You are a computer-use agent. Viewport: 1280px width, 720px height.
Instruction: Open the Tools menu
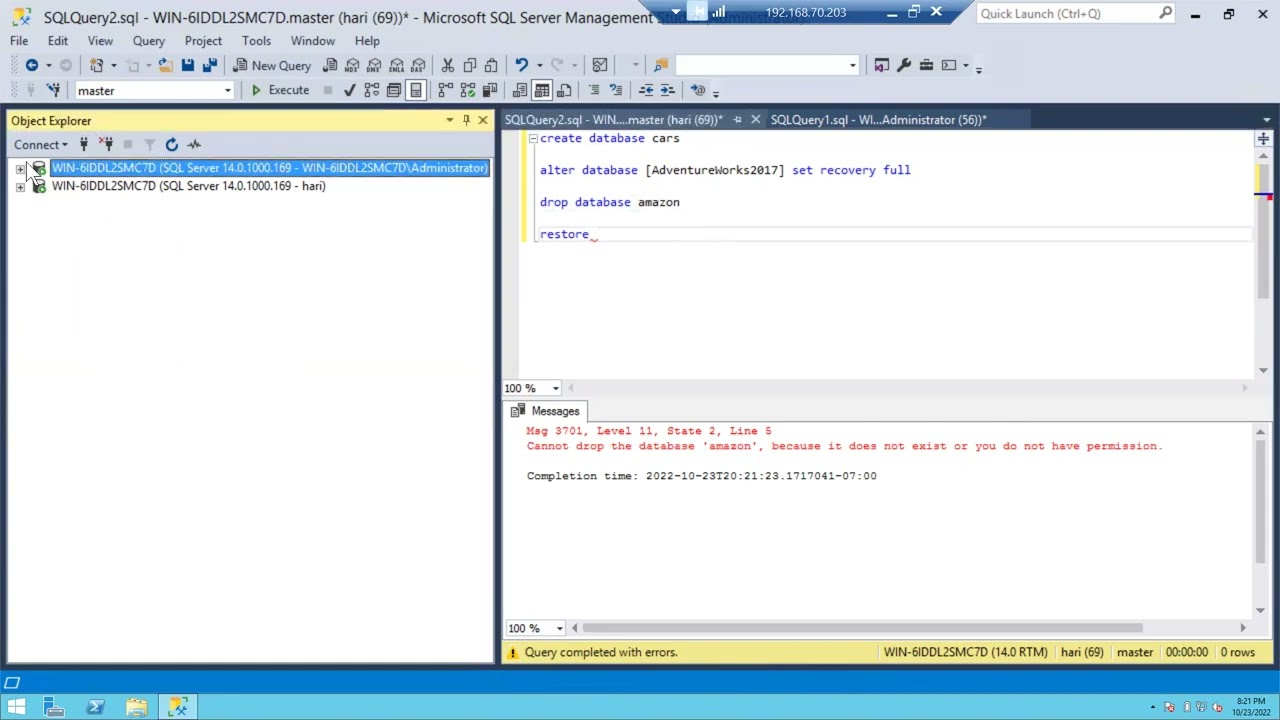(x=256, y=41)
